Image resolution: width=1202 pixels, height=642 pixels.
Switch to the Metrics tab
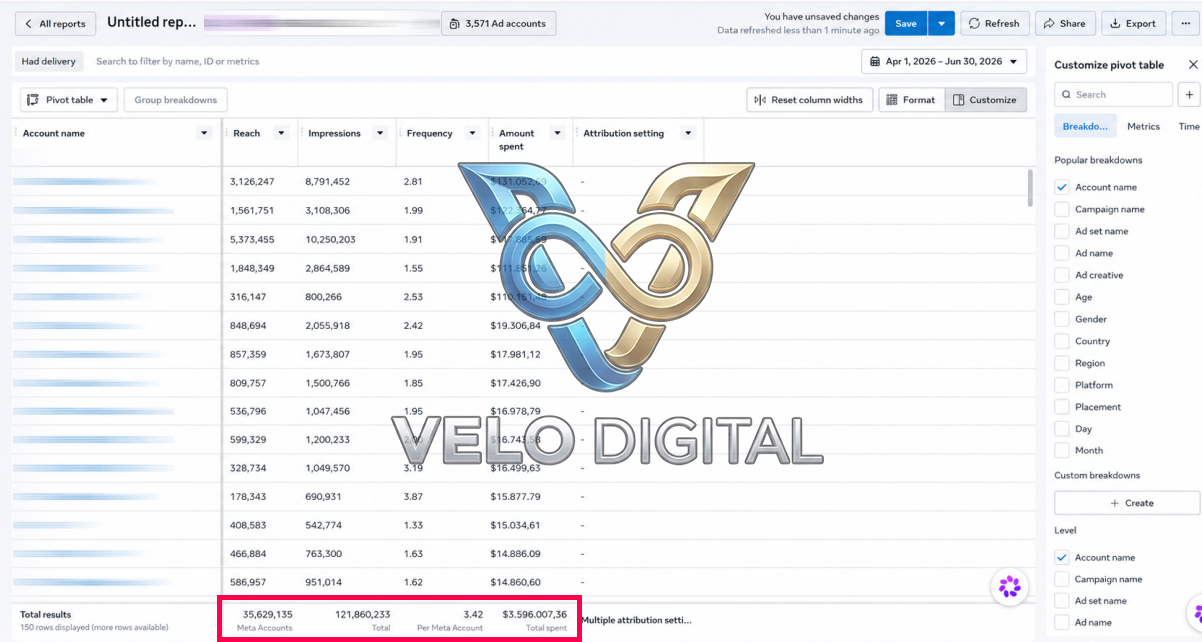tap(1143, 127)
